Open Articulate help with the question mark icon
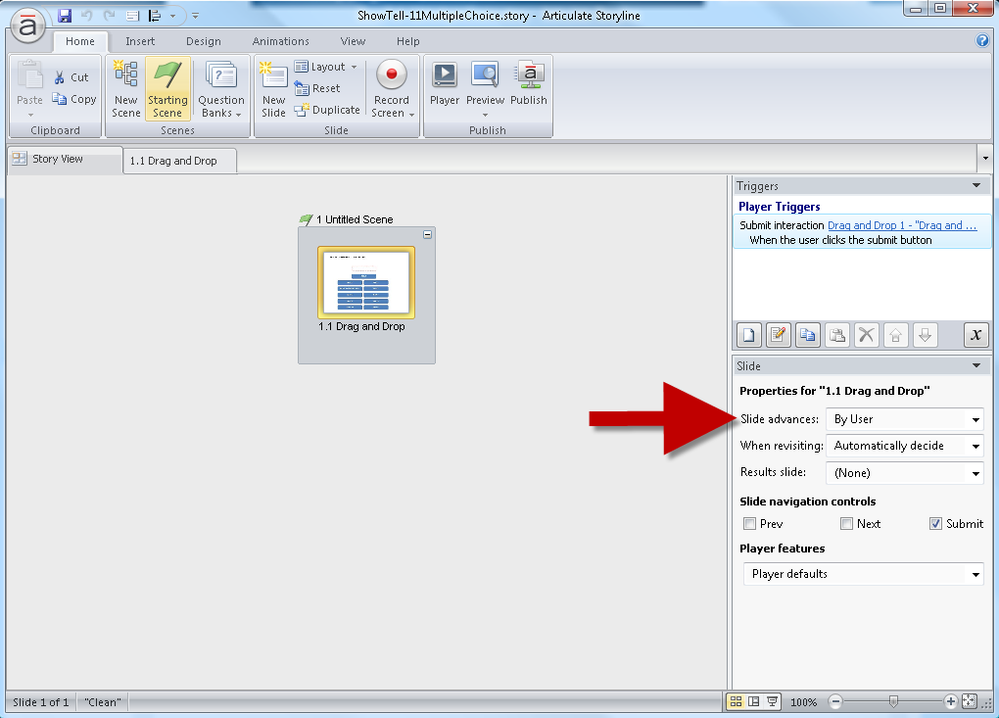The image size is (999, 718). coord(982,40)
